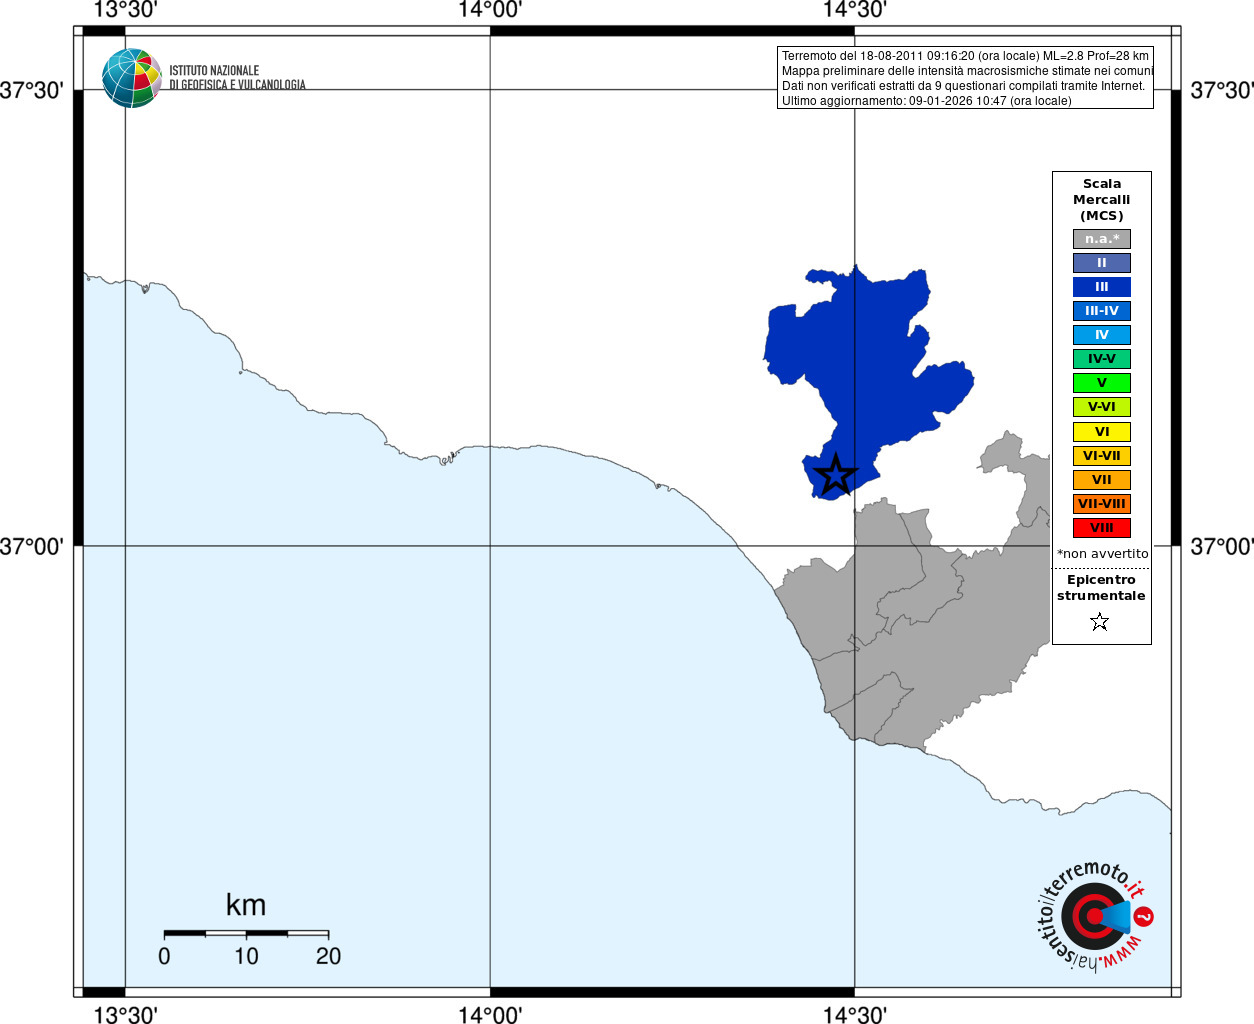Click the 'Dati non verificati estratti da 9 questionari' line
1254x1024 pixels.
(x=963, y=86)
